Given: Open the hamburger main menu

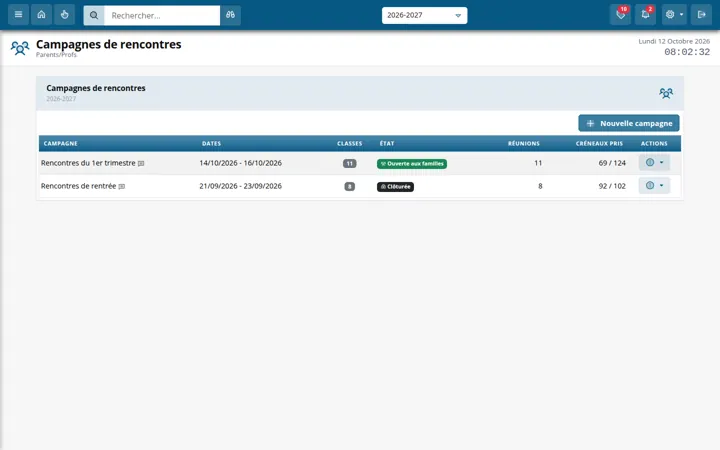Looking at the screenshot, I should coord(18,15).
